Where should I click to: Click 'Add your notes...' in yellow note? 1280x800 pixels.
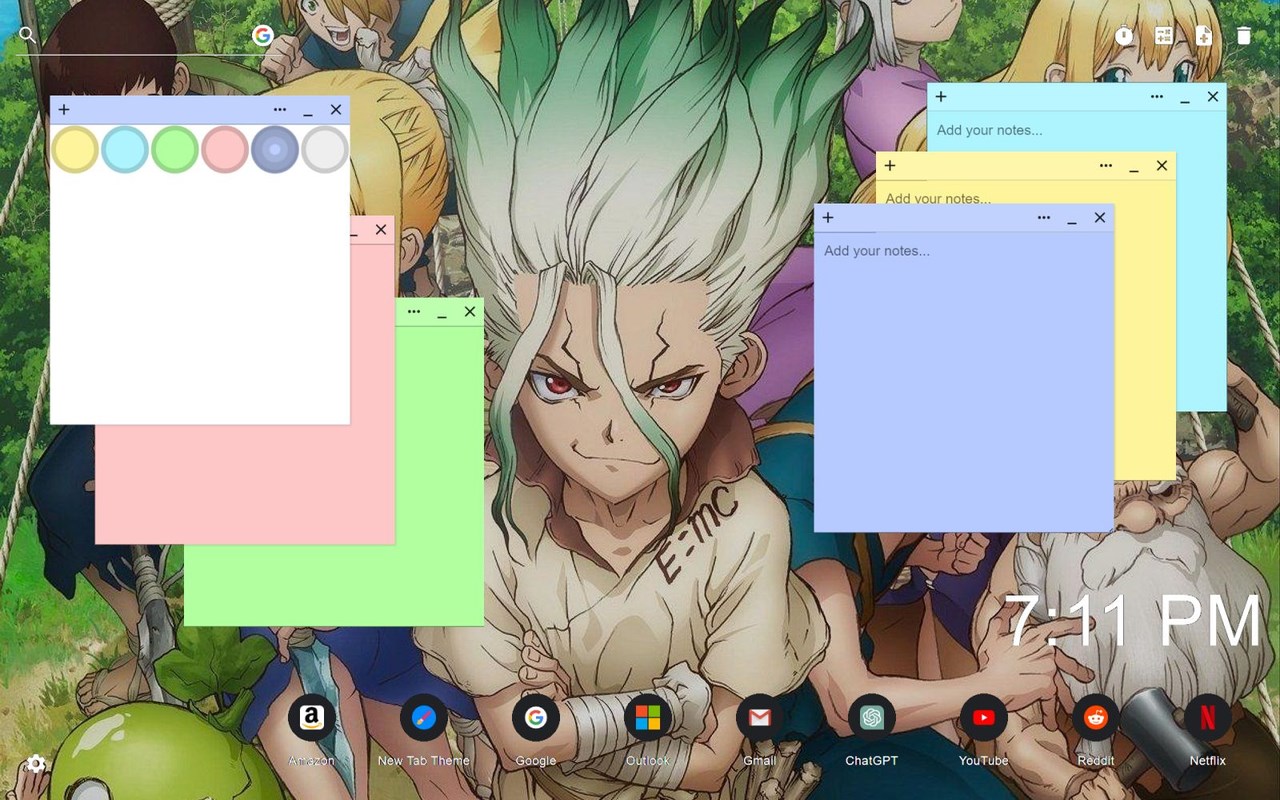point(938,198)
